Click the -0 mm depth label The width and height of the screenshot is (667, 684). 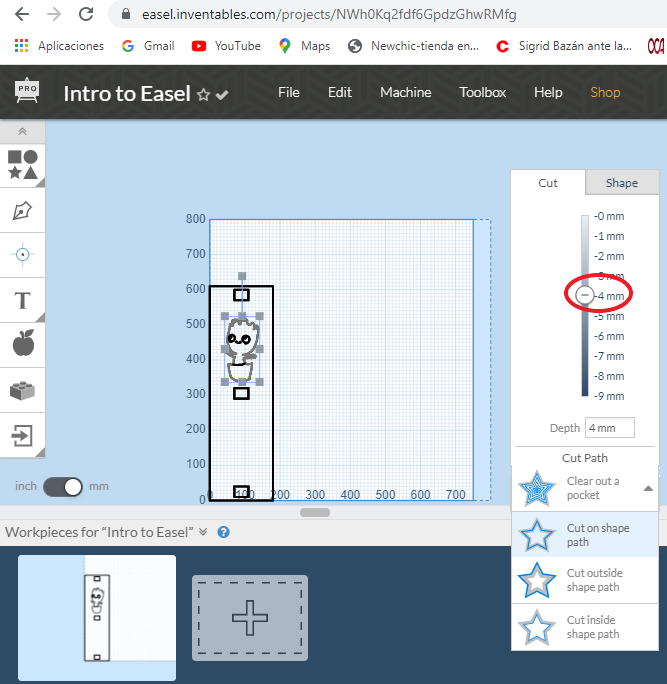tap(609, 216)
